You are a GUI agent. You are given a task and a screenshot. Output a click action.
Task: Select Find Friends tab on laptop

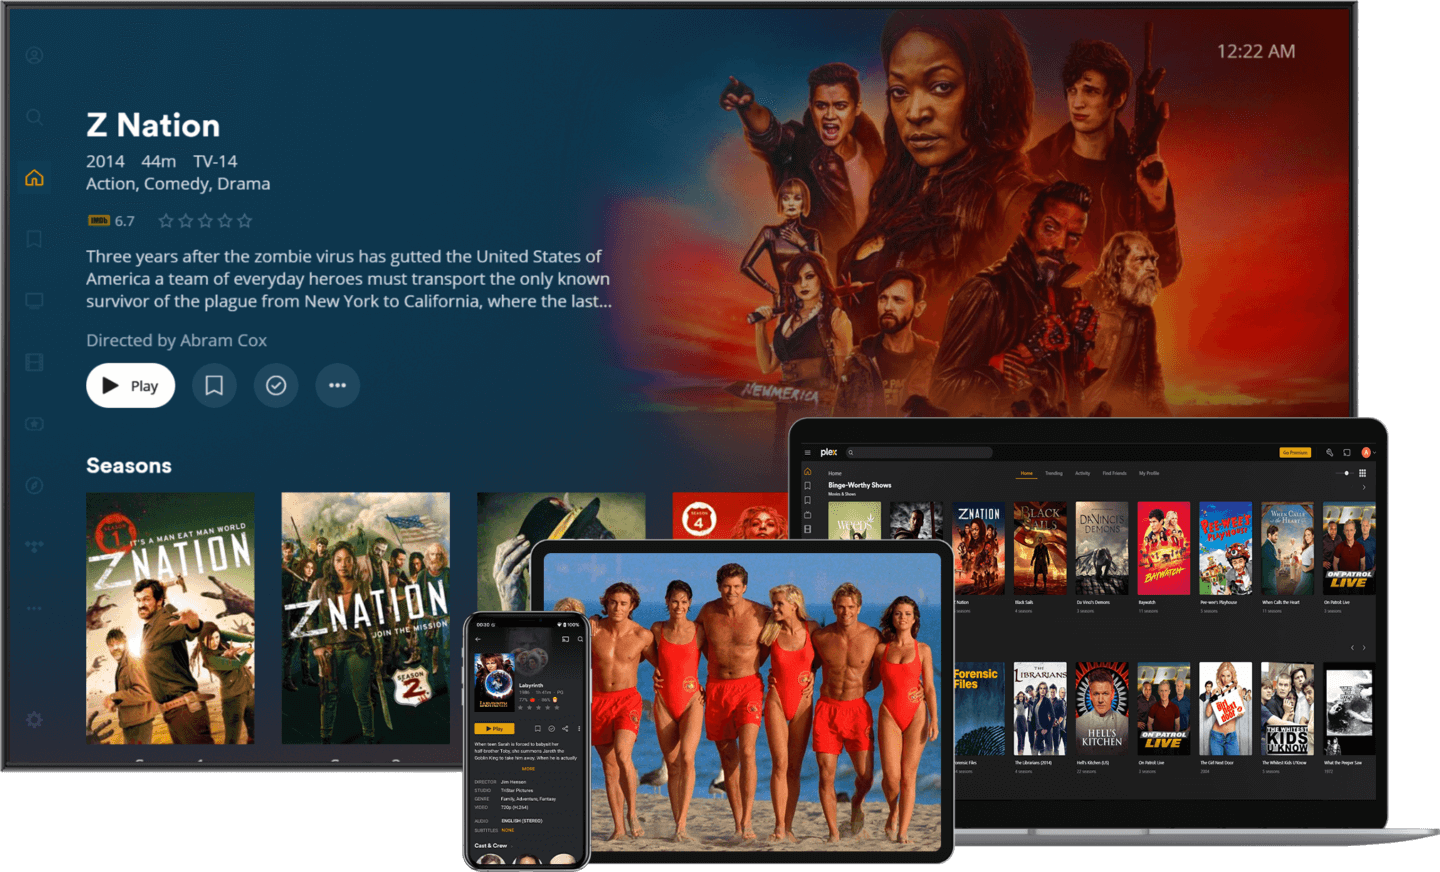1114,473
